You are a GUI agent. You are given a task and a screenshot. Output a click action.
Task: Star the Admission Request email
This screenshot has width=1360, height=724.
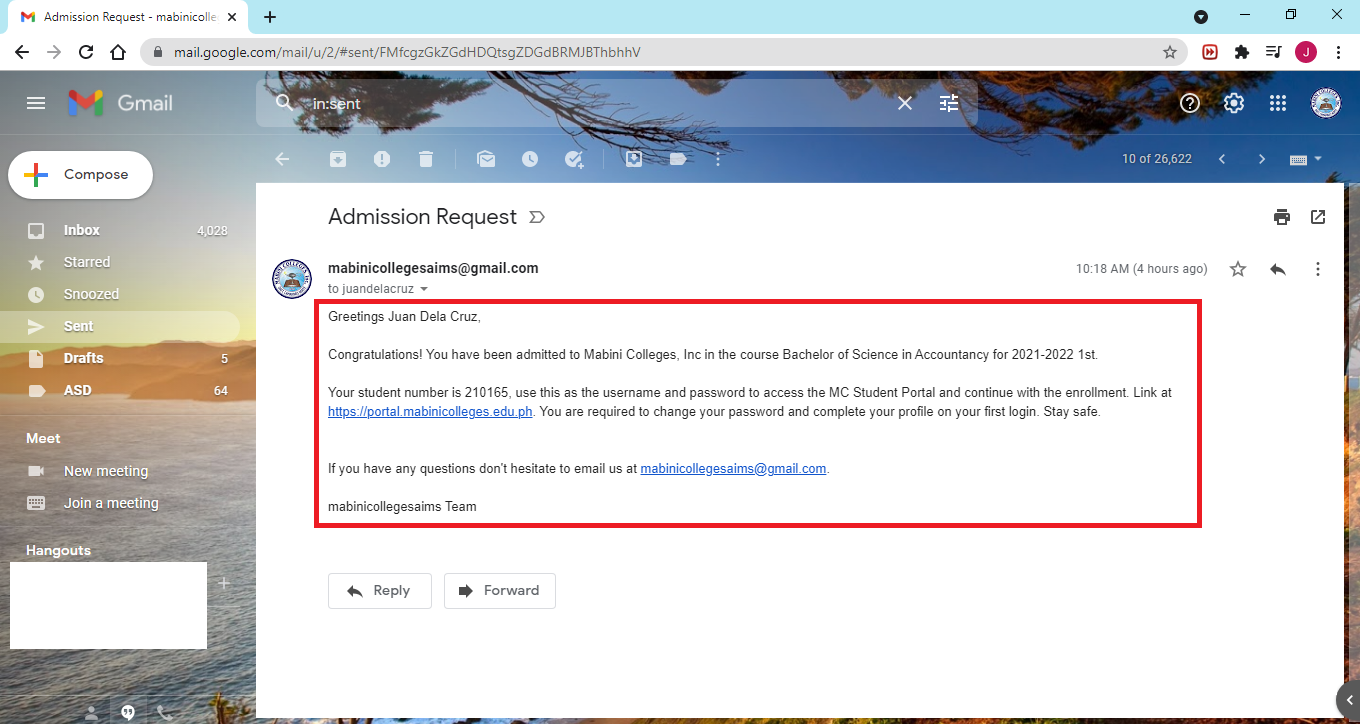1238,269
